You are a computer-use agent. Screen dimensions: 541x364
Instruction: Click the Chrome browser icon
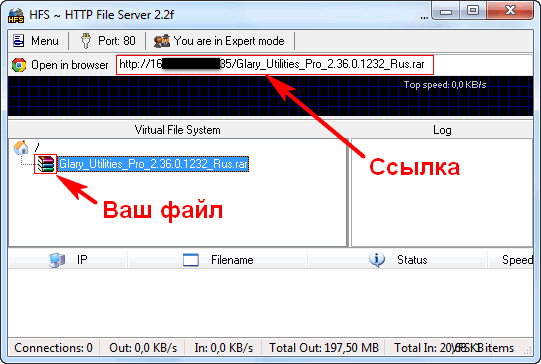[19, 65]
